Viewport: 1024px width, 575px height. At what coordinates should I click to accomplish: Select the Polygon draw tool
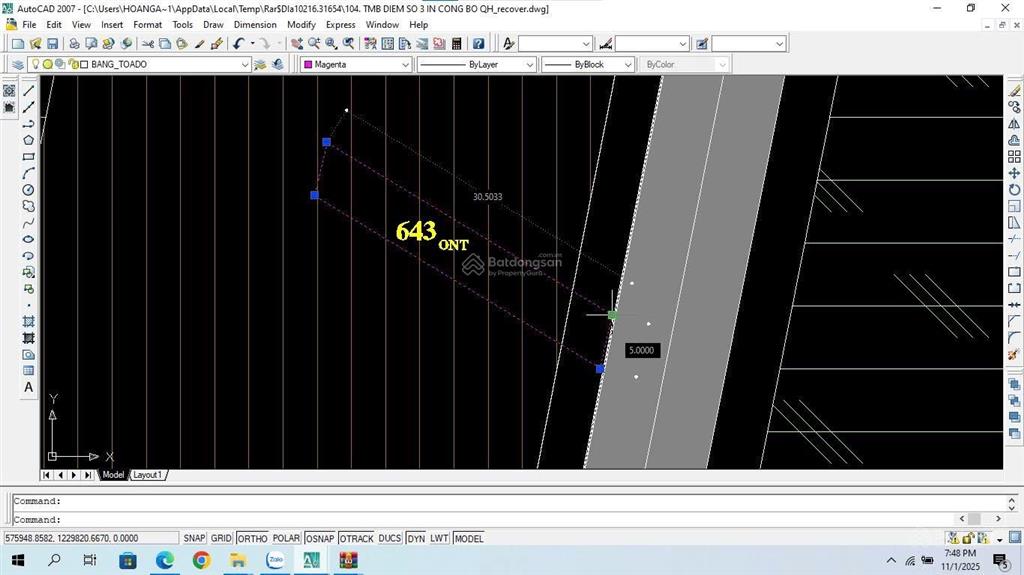pyautogui.click(x=28, y=140)
